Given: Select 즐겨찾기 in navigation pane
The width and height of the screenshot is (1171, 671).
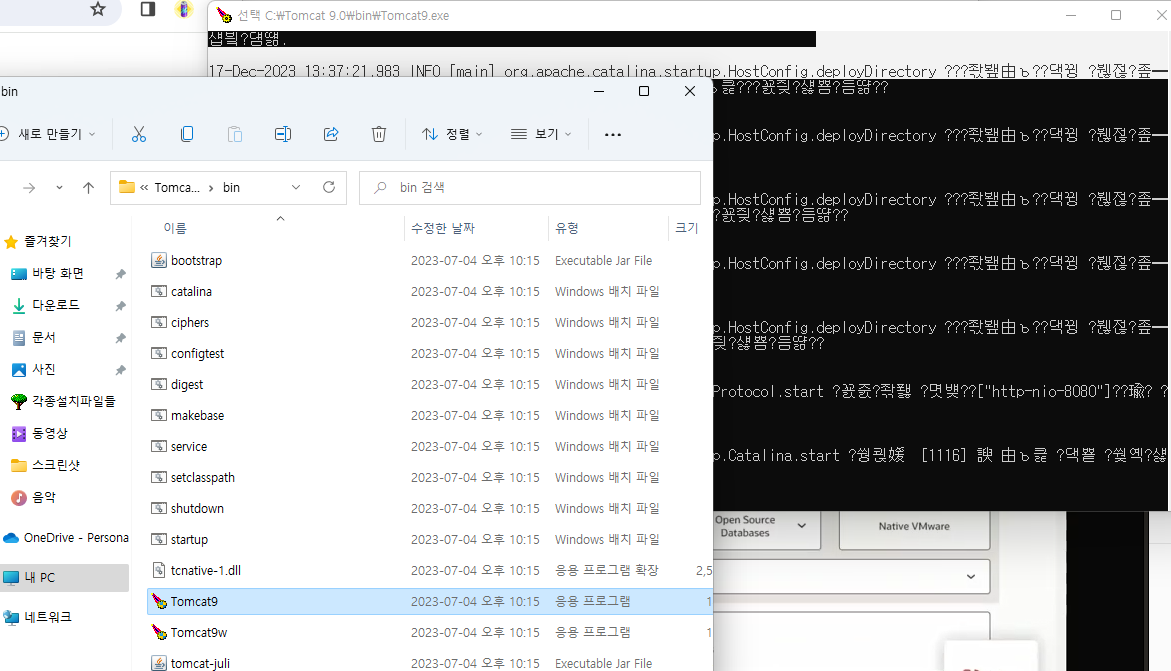Looking at the screenshot, I should [x=48, y=241].
